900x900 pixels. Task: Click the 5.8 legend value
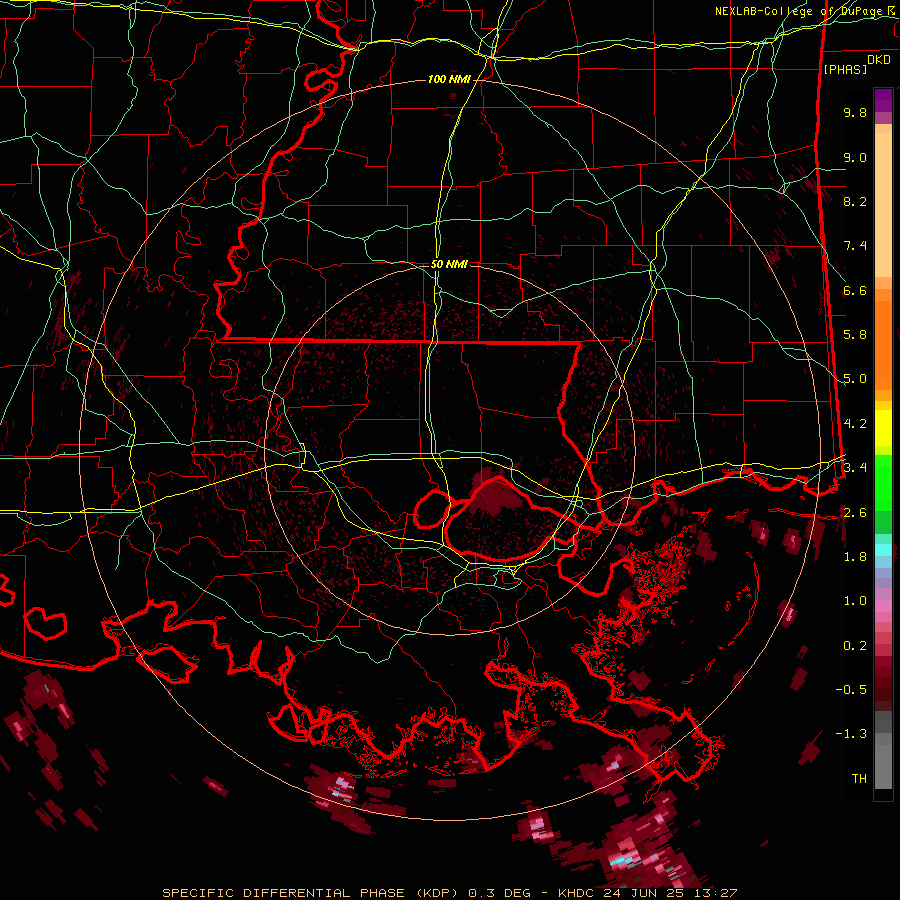pos(855,335)
